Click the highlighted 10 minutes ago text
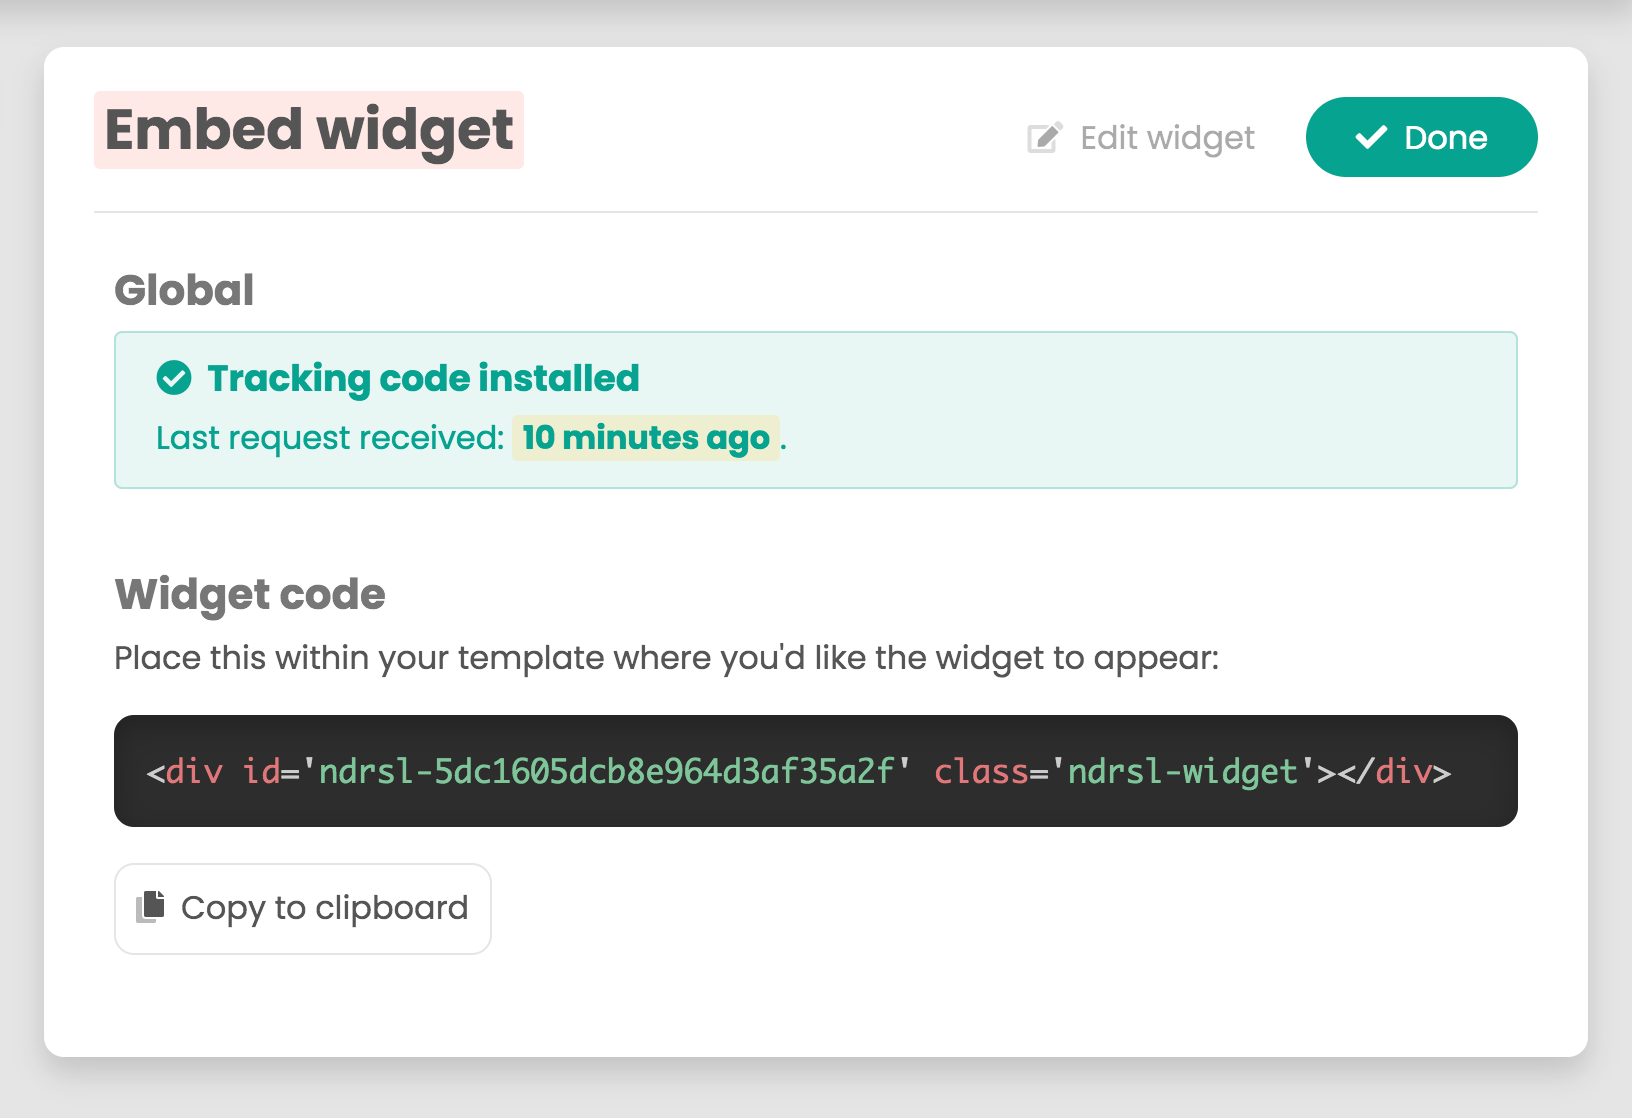Screen dimensions: 1632x1118 click(x=645, y=438)
